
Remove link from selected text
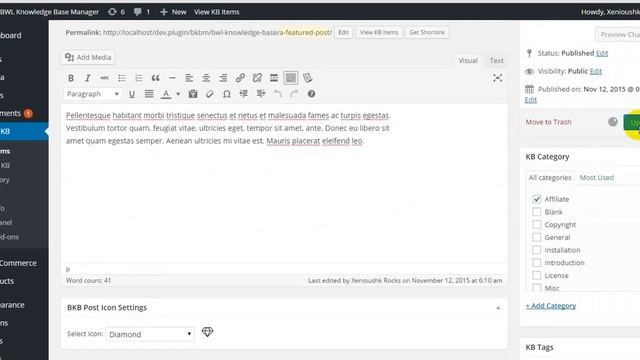(257, 78)
